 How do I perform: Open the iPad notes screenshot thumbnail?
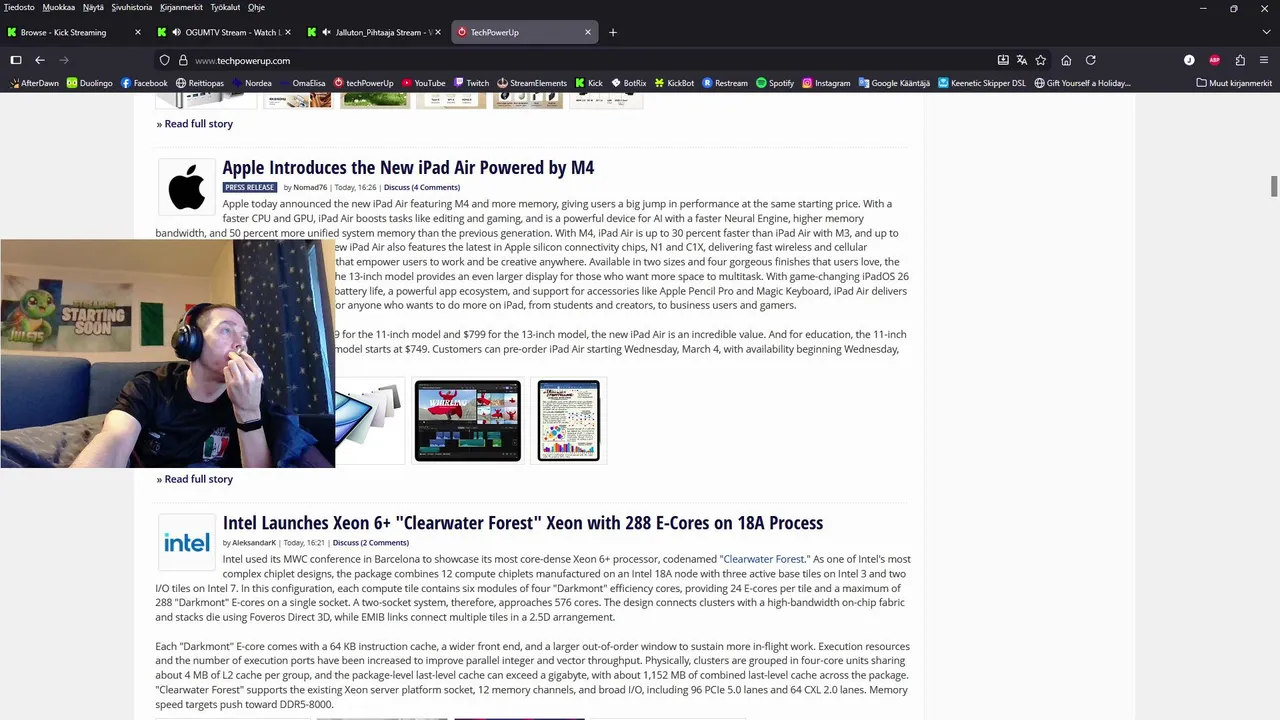click(x=569, y=420)
